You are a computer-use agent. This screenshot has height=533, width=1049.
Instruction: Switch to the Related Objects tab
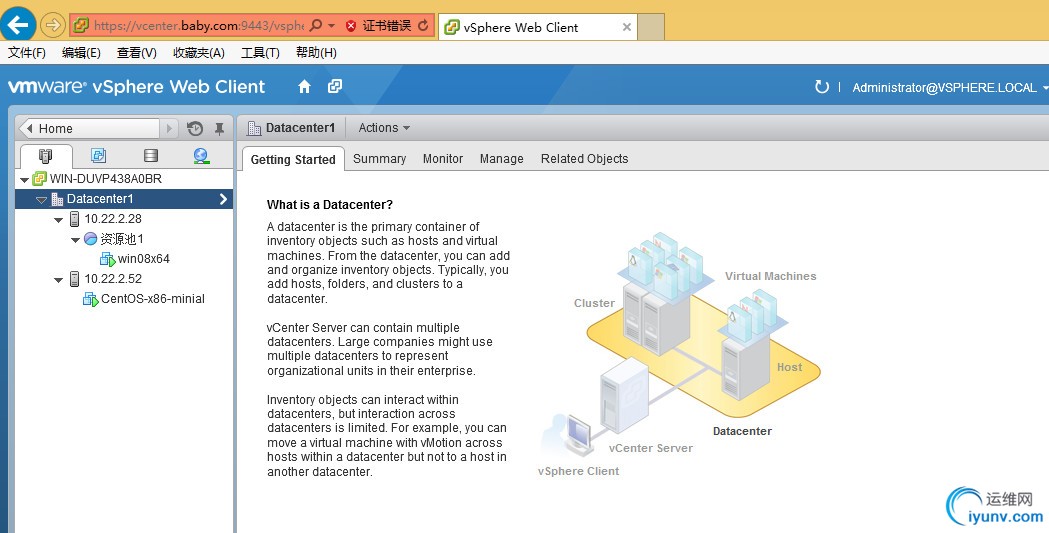[585, 158]
